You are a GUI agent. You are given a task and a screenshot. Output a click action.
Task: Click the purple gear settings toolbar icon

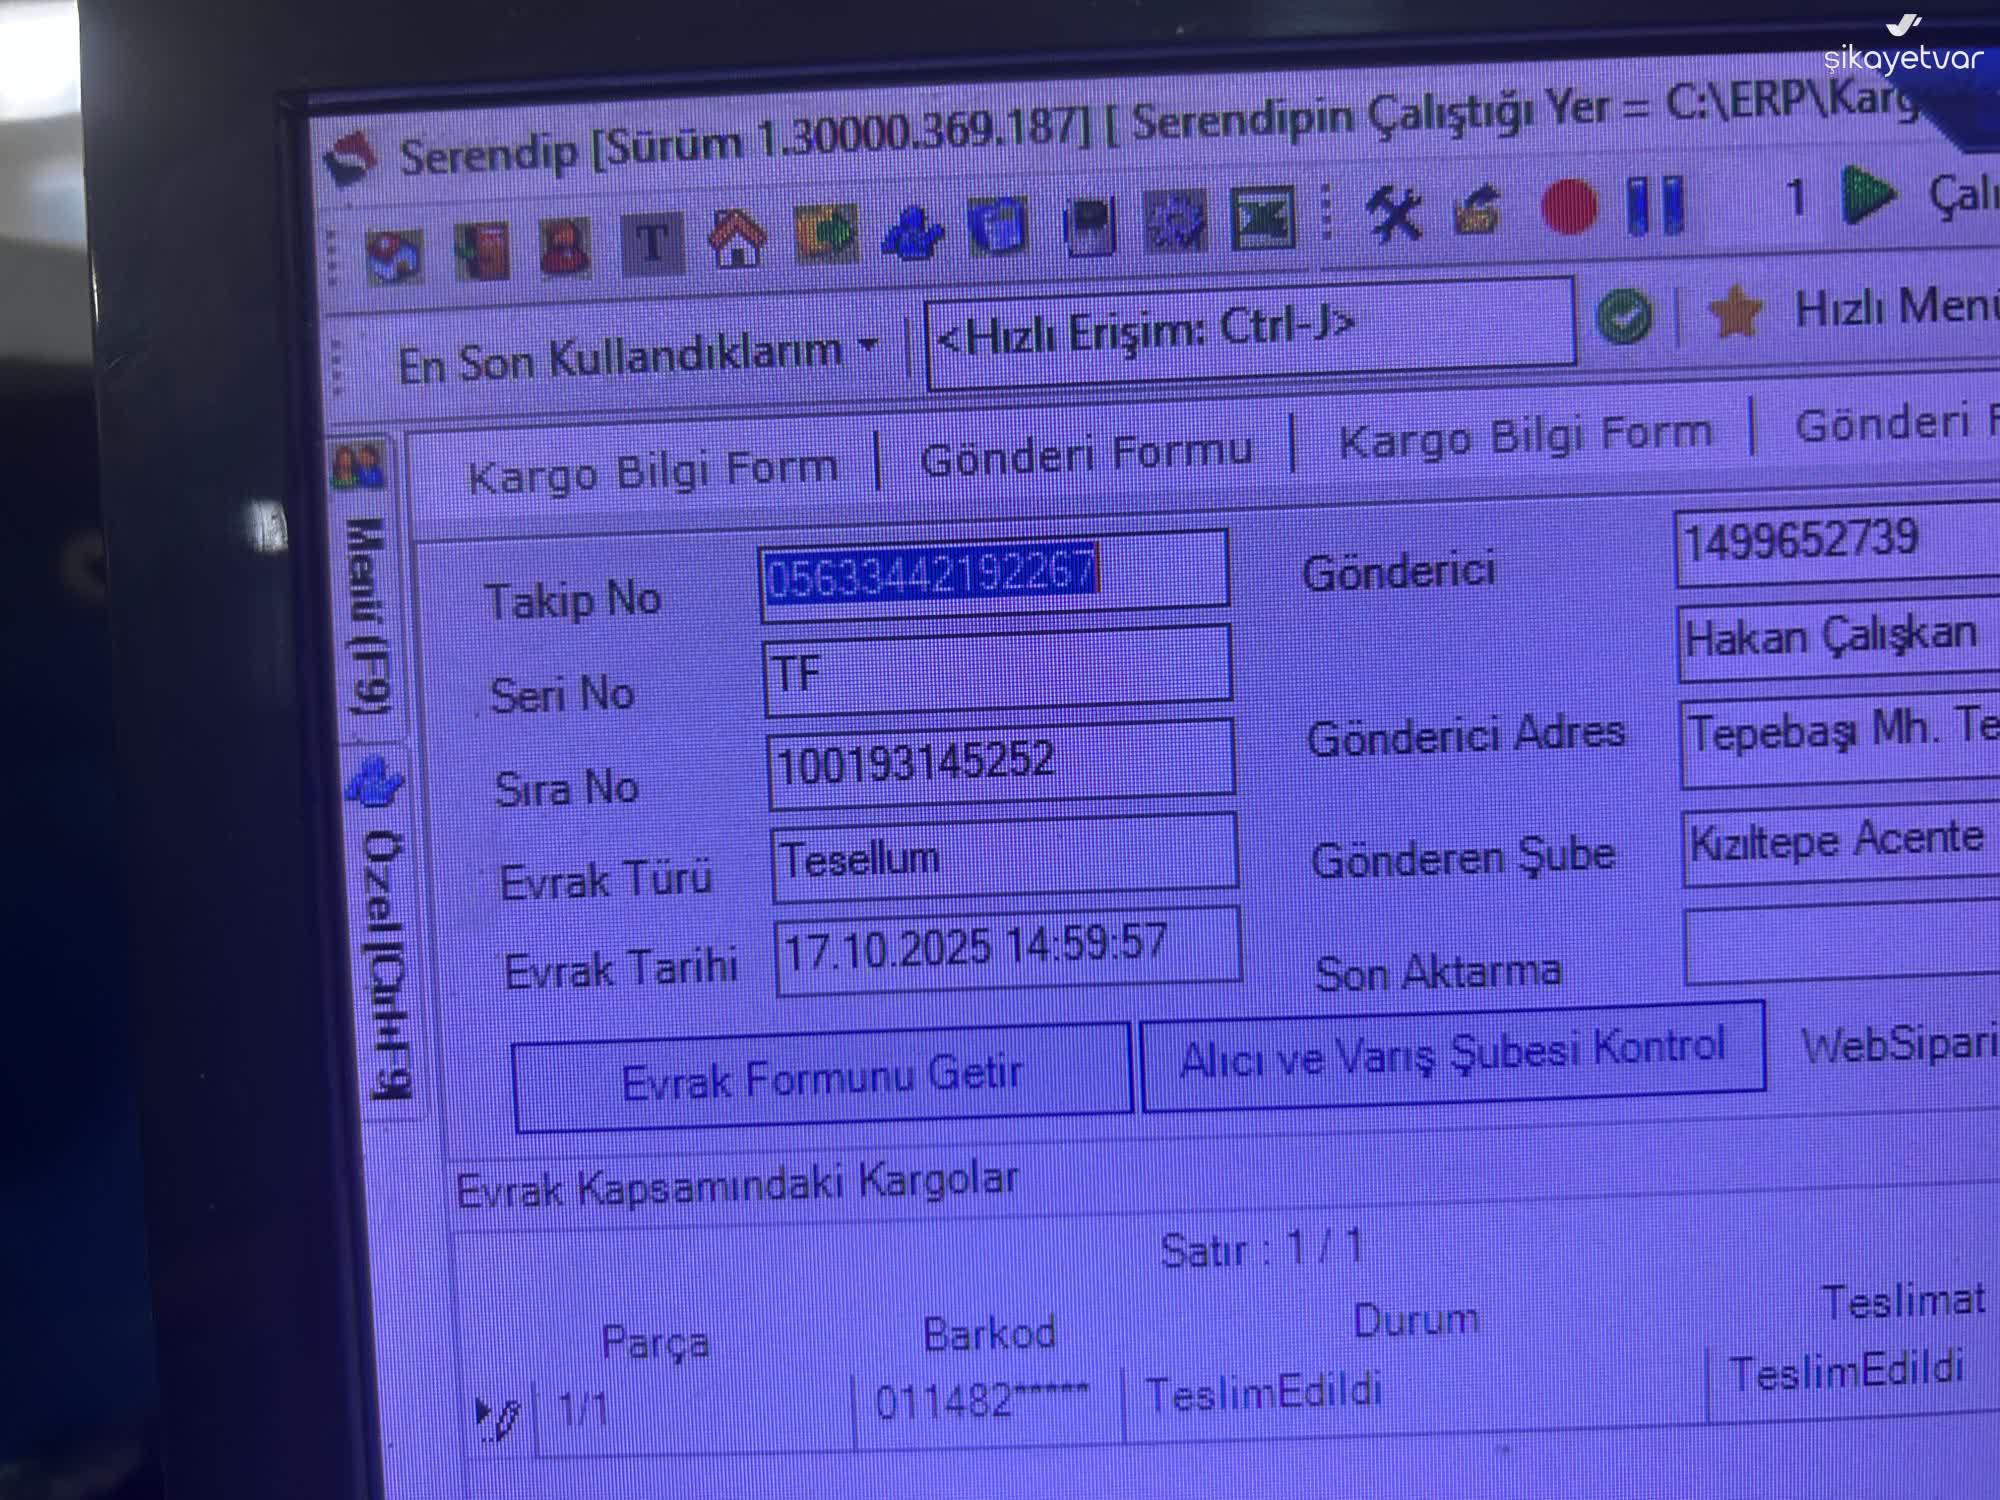[x=1175, y=221]
